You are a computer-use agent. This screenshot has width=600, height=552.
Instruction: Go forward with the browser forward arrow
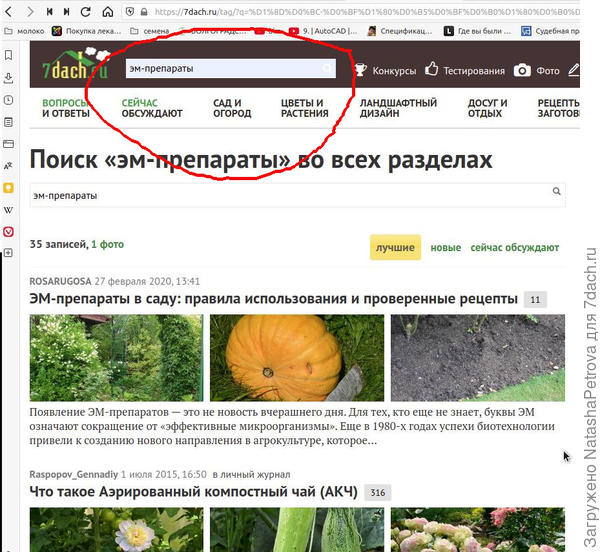tap(30, 12)
